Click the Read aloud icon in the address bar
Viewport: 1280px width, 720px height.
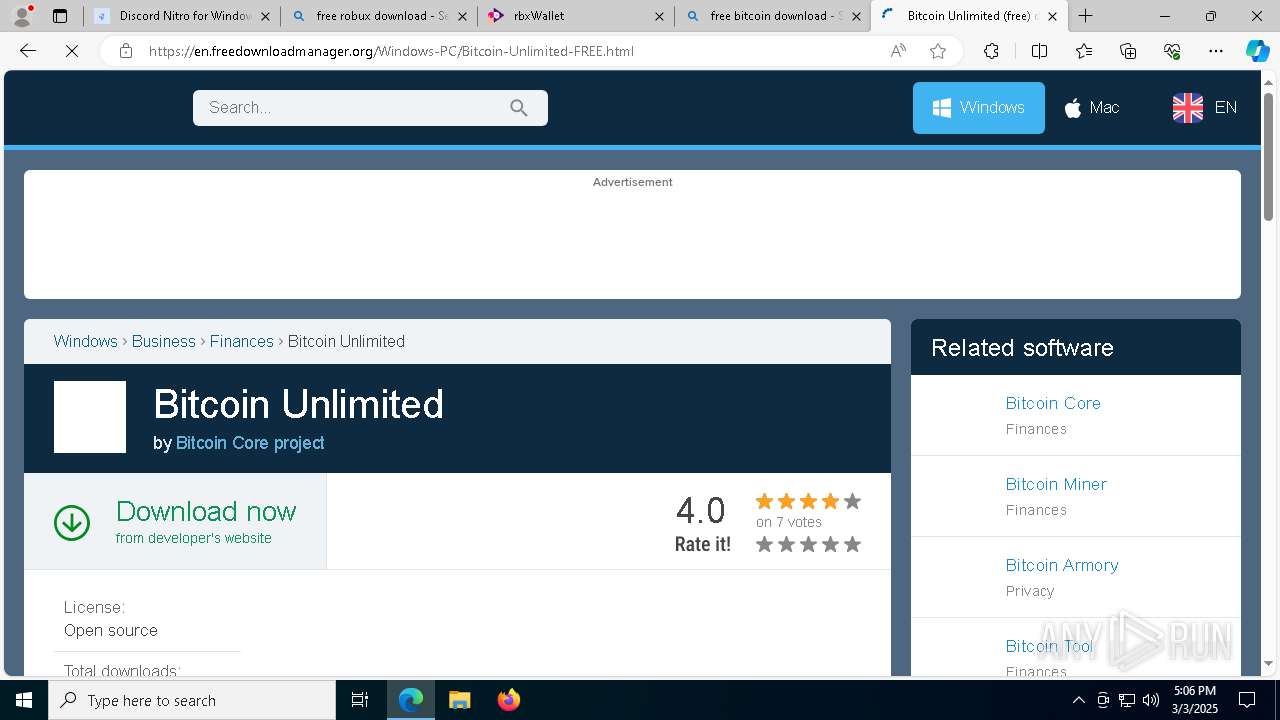click(x=898, y=51)
